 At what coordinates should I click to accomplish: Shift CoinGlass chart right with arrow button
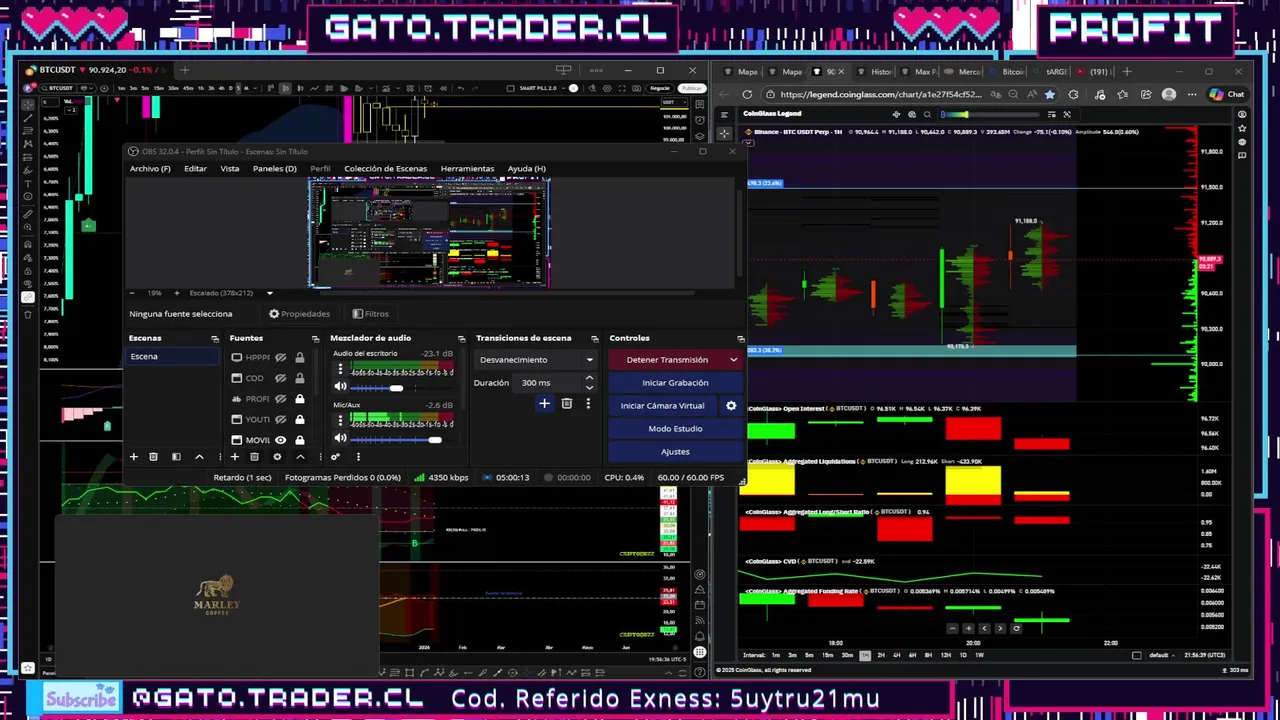(x=1000, y=628)
